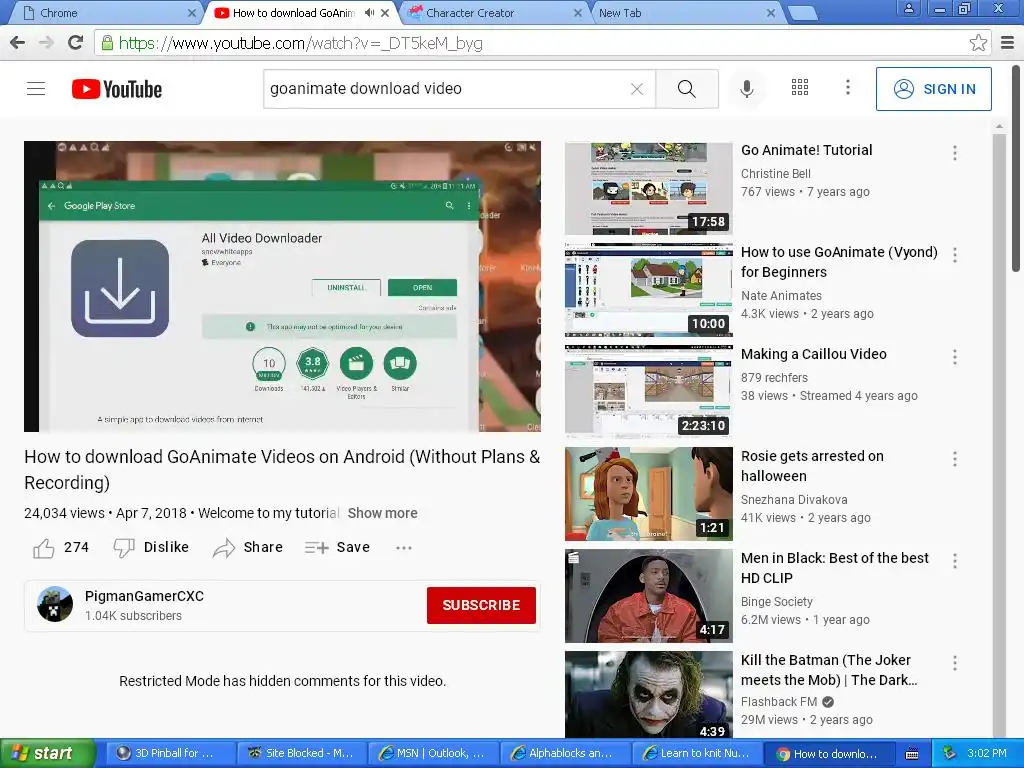Screen dimensions: 1024x768
Task: Open Chrome profile user icon
Action: click(908, 8)
